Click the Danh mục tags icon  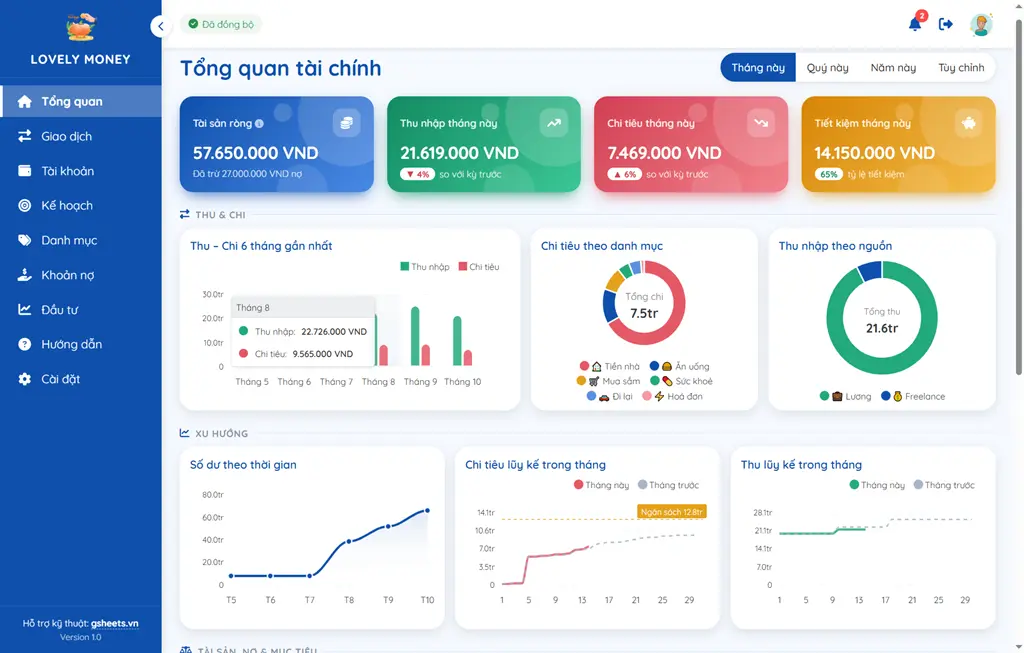click(x=24, y=240)
